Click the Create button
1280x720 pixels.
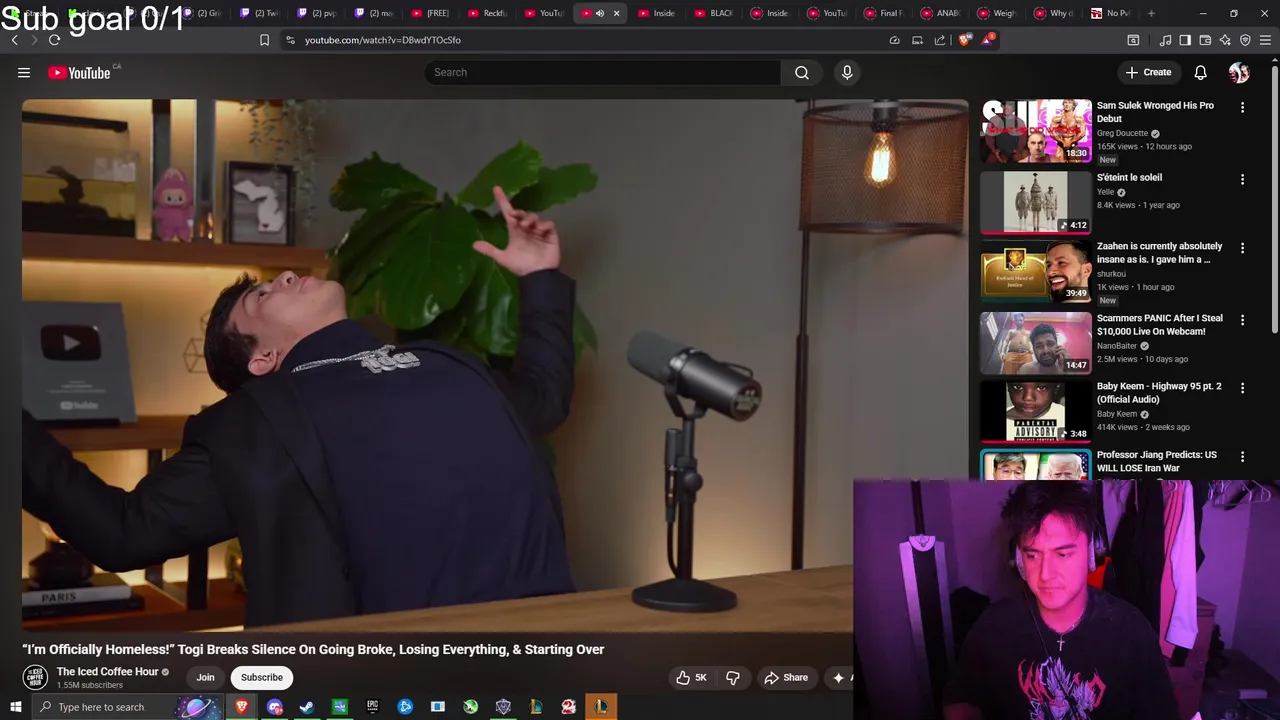tap(1148, 72)
